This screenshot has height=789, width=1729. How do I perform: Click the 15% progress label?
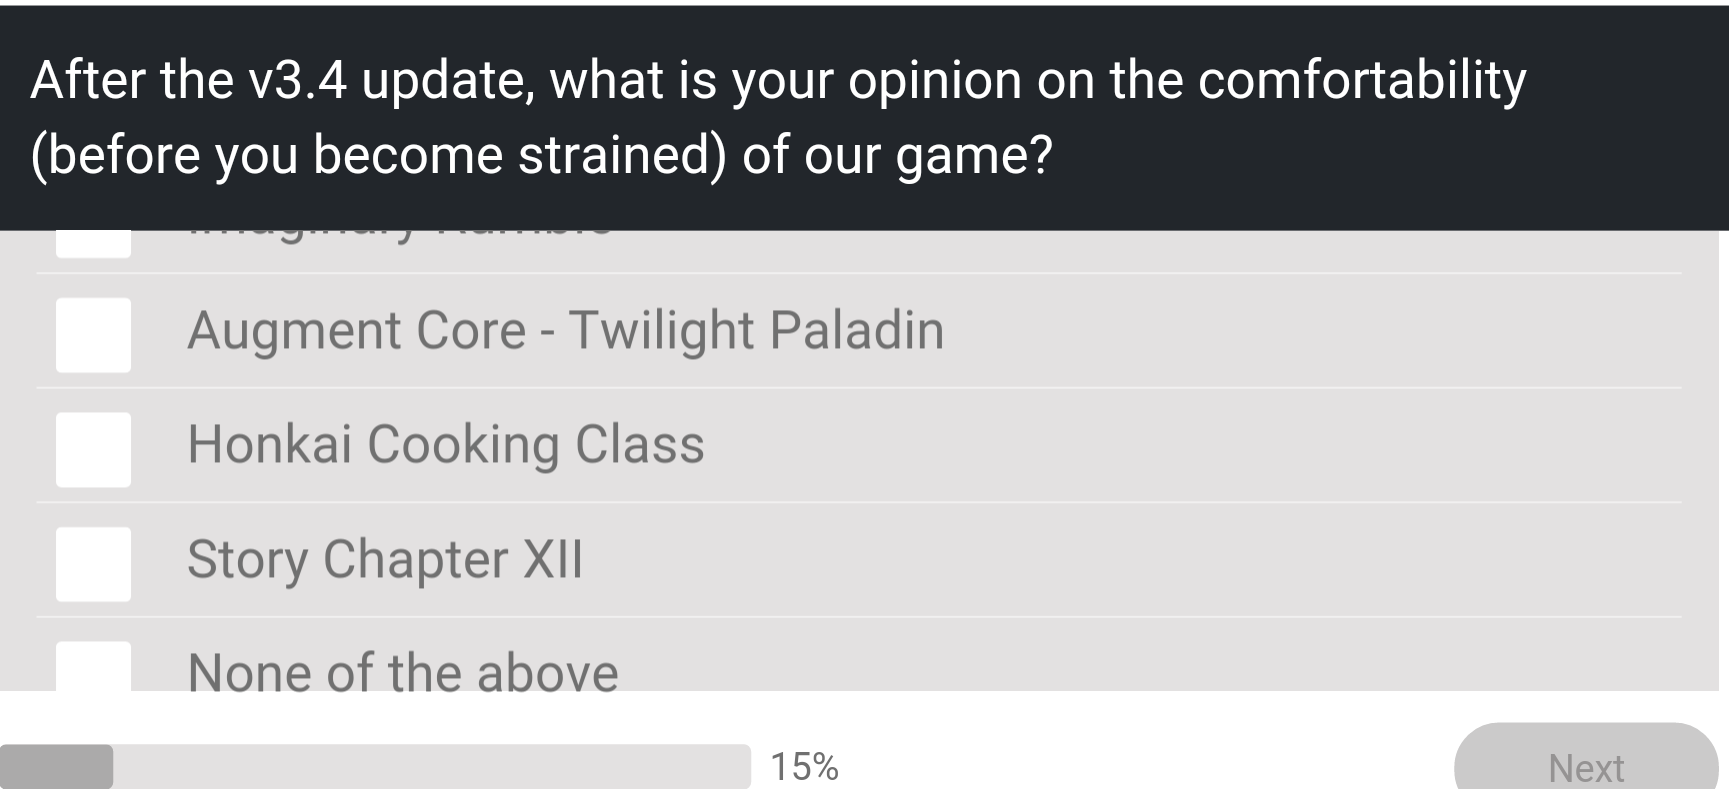[x=804, y=767]
